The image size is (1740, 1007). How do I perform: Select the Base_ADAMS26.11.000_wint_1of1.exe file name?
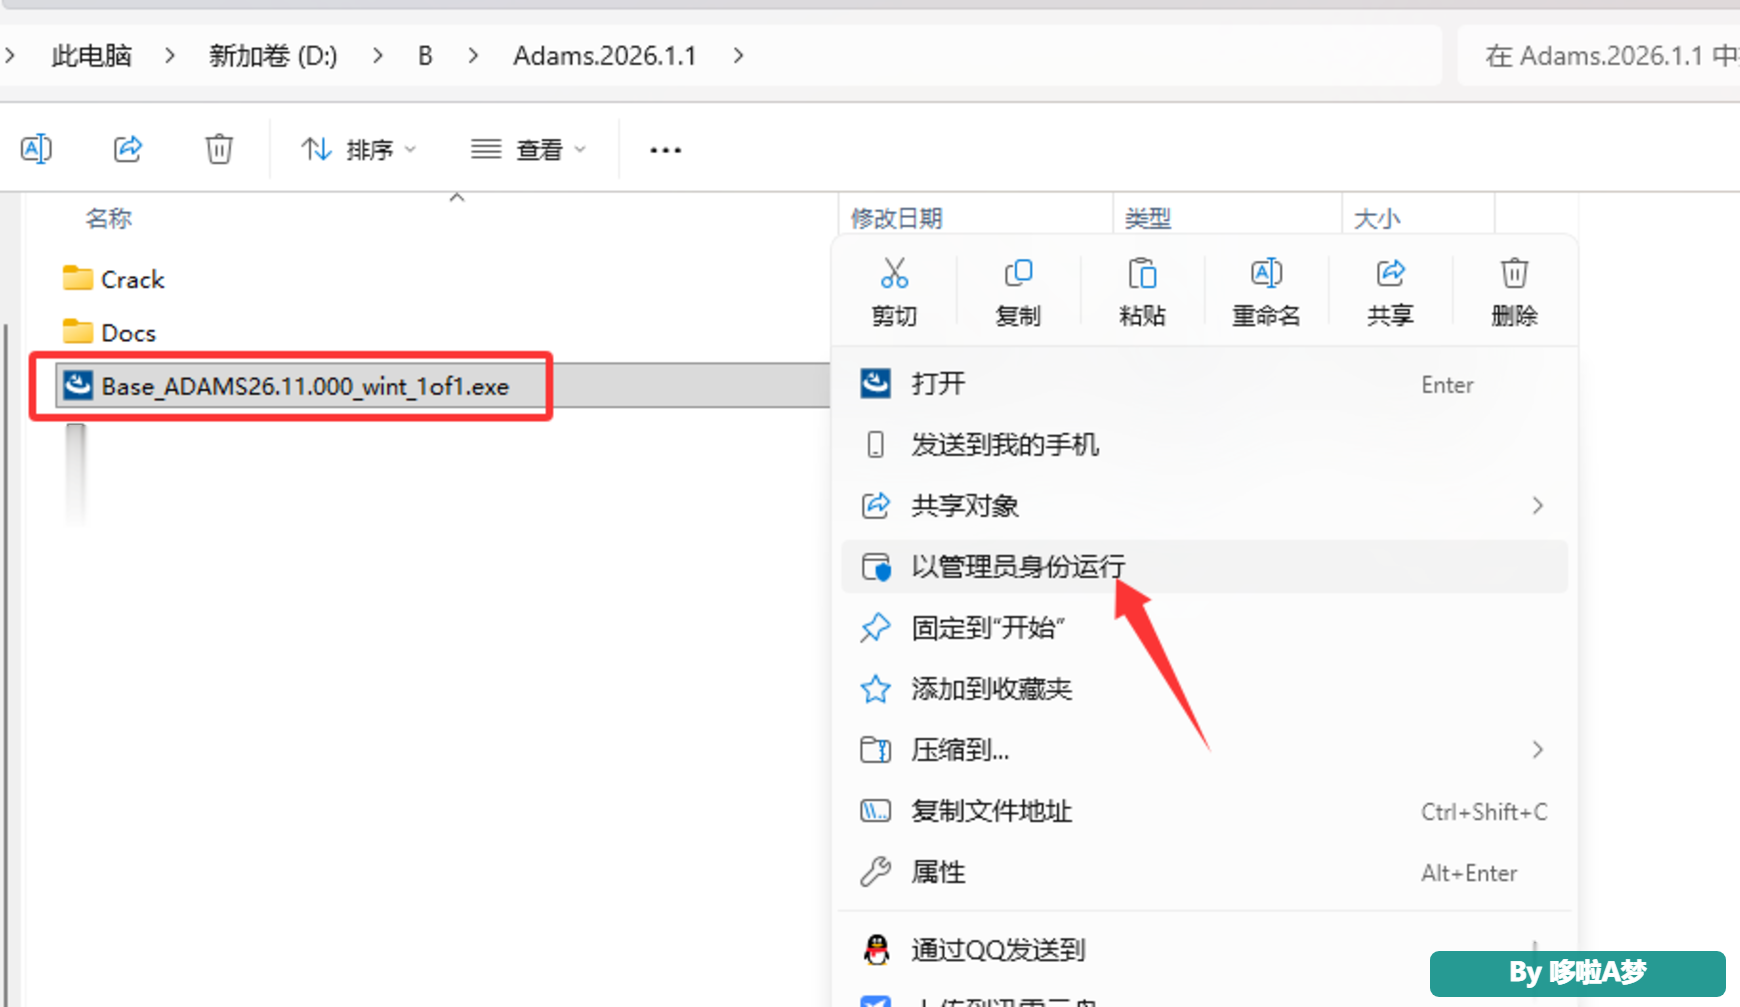(x=305, y=386)
